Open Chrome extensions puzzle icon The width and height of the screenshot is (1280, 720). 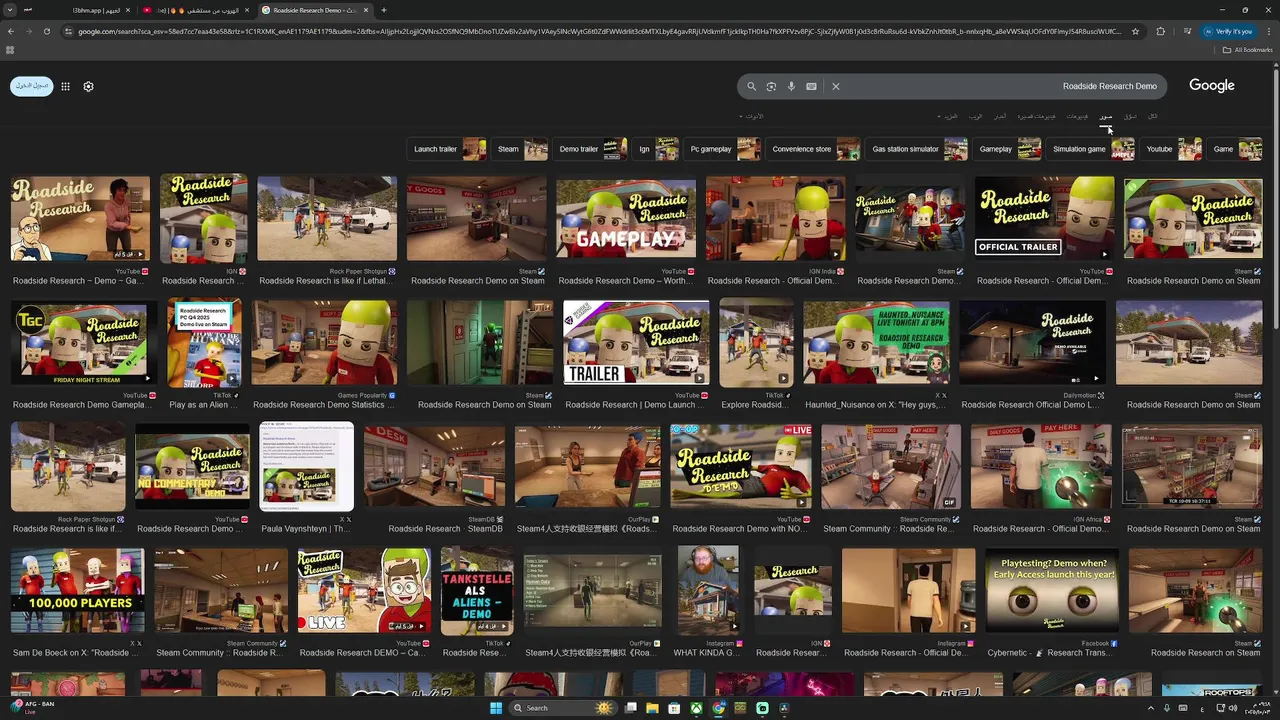tap(1160, 31)
